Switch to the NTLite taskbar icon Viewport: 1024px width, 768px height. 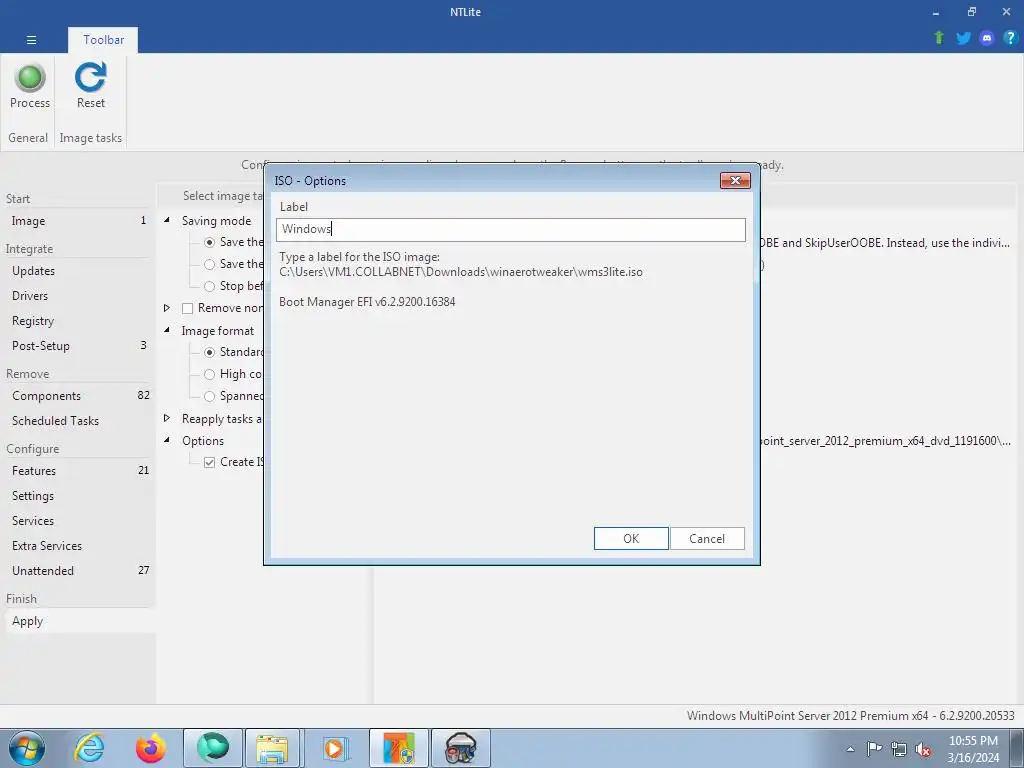[x=399, y=748]
